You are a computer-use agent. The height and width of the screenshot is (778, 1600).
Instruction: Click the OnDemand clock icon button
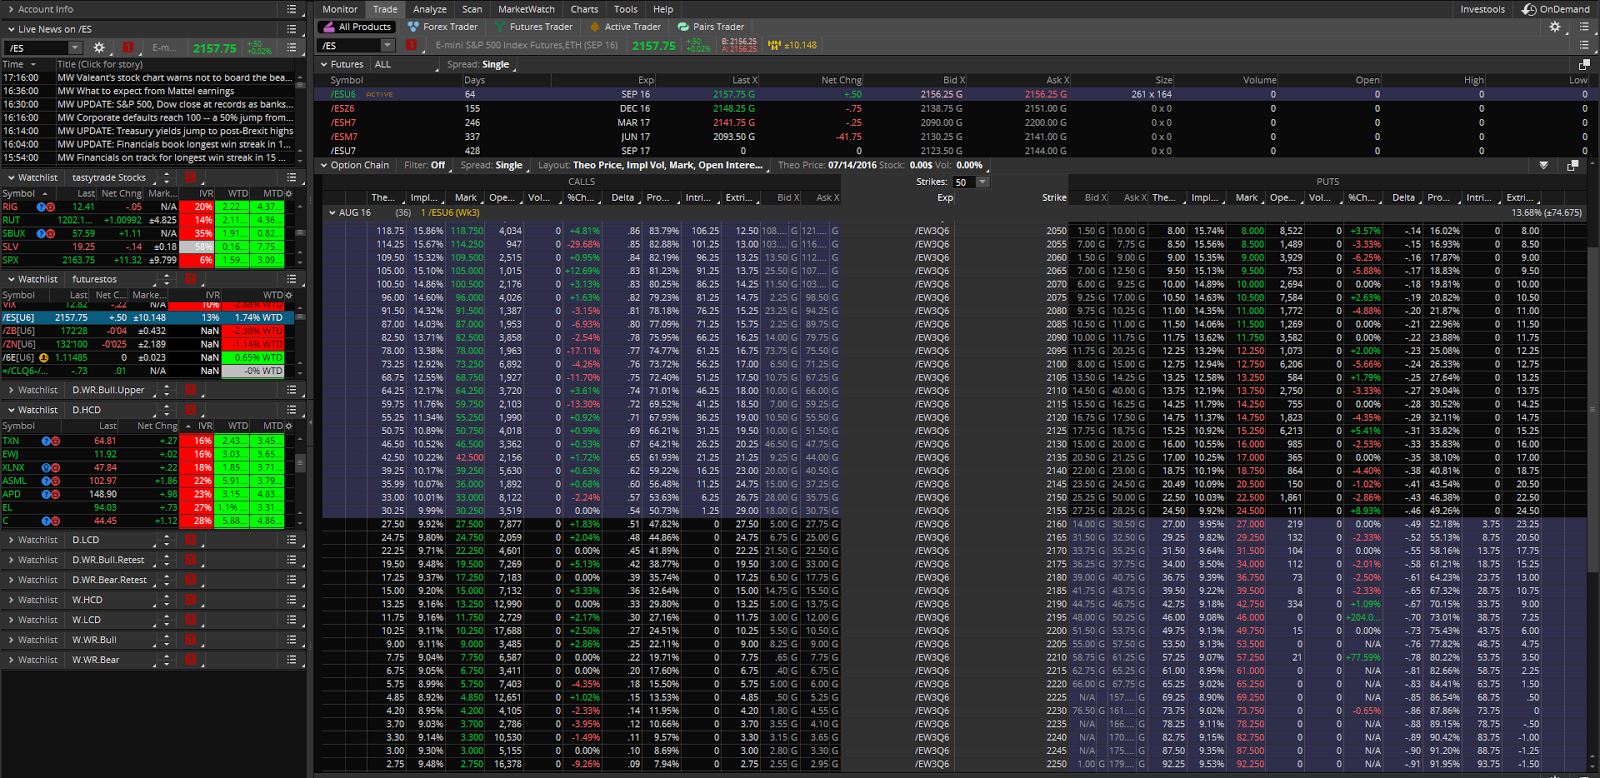1530,9
